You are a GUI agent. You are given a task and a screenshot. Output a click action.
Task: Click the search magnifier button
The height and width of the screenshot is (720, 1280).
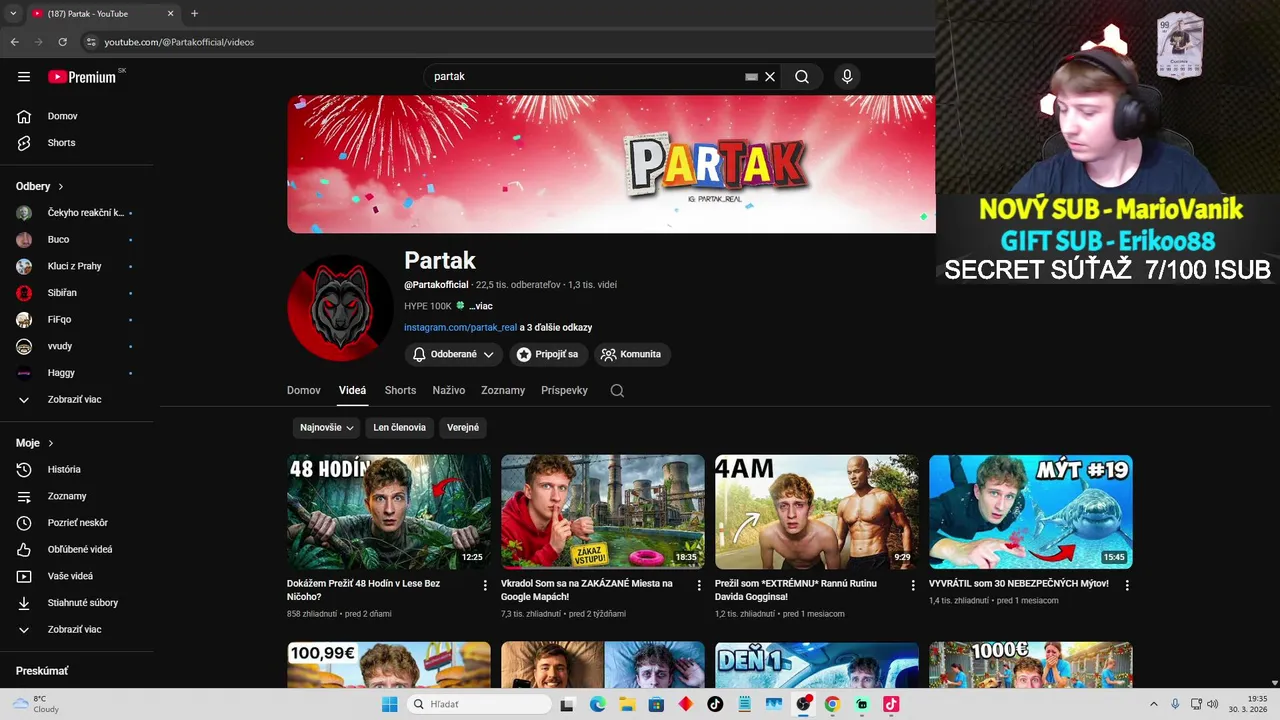[x=802, y=76]
